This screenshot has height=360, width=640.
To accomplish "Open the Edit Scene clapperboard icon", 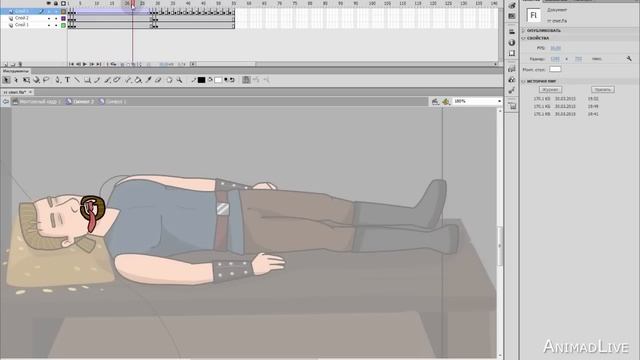I will click(436, 101).
